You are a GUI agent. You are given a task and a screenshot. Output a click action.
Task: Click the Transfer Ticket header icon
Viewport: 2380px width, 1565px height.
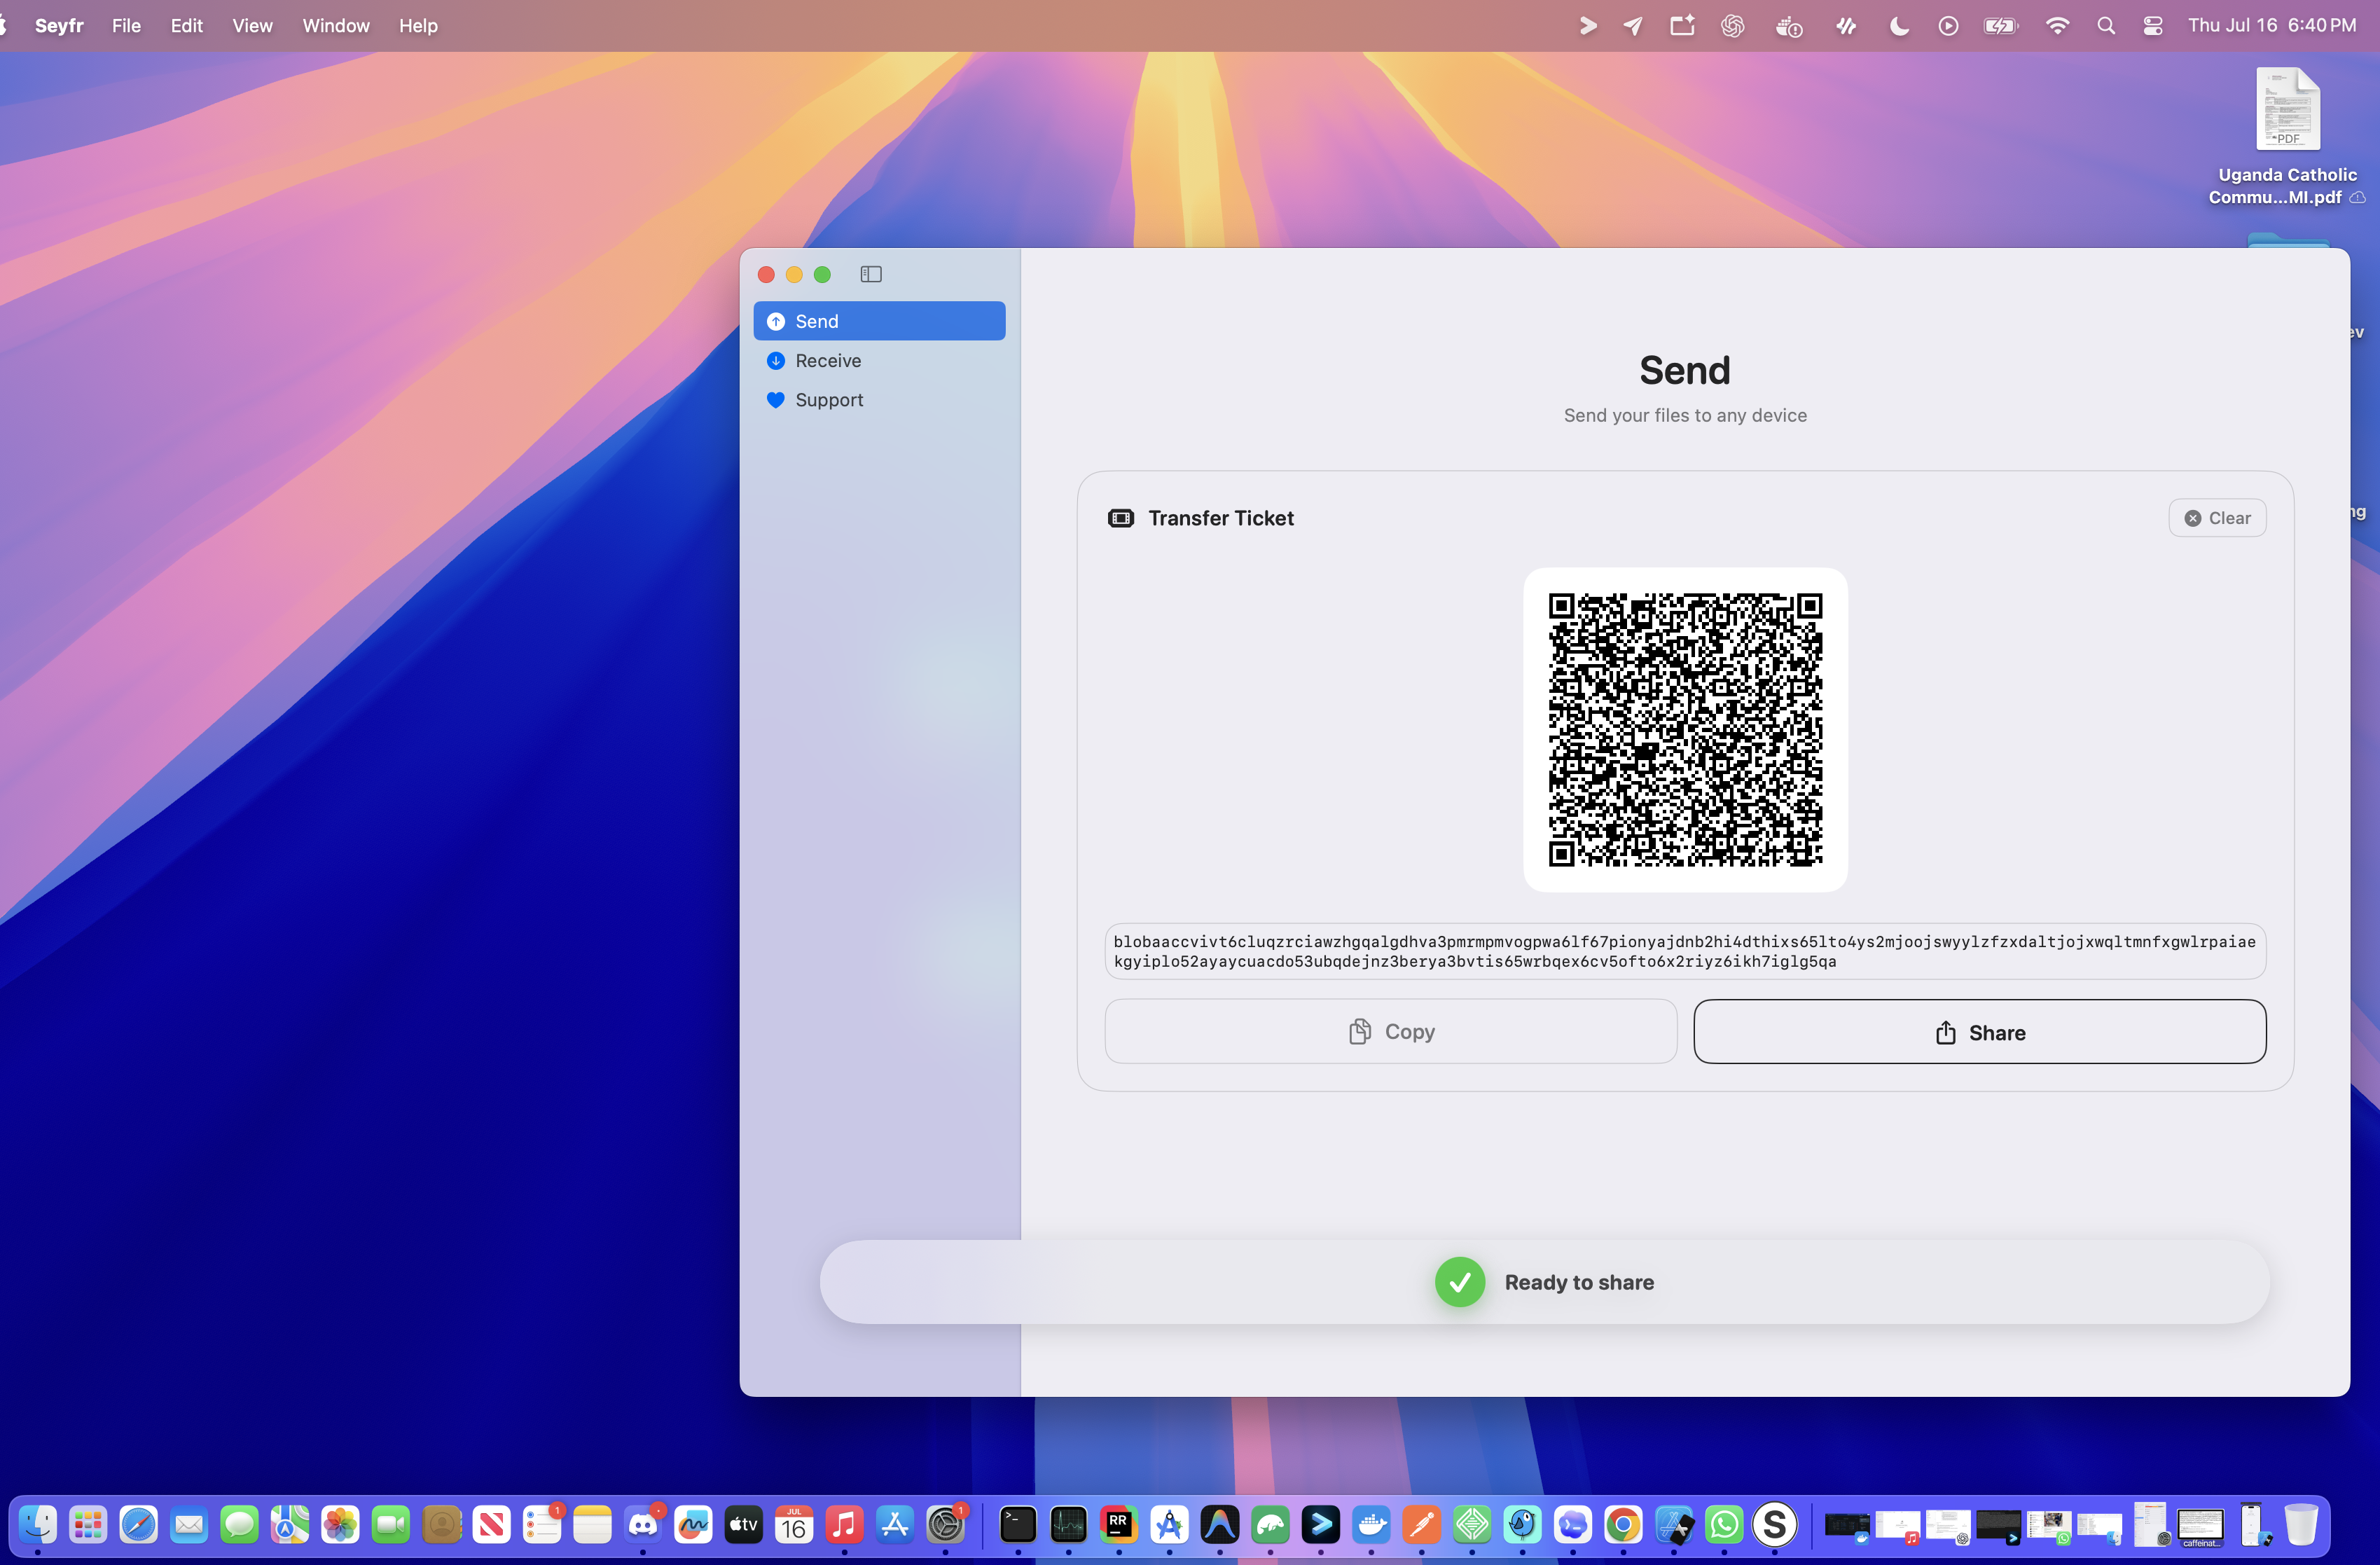[1120, 518]
